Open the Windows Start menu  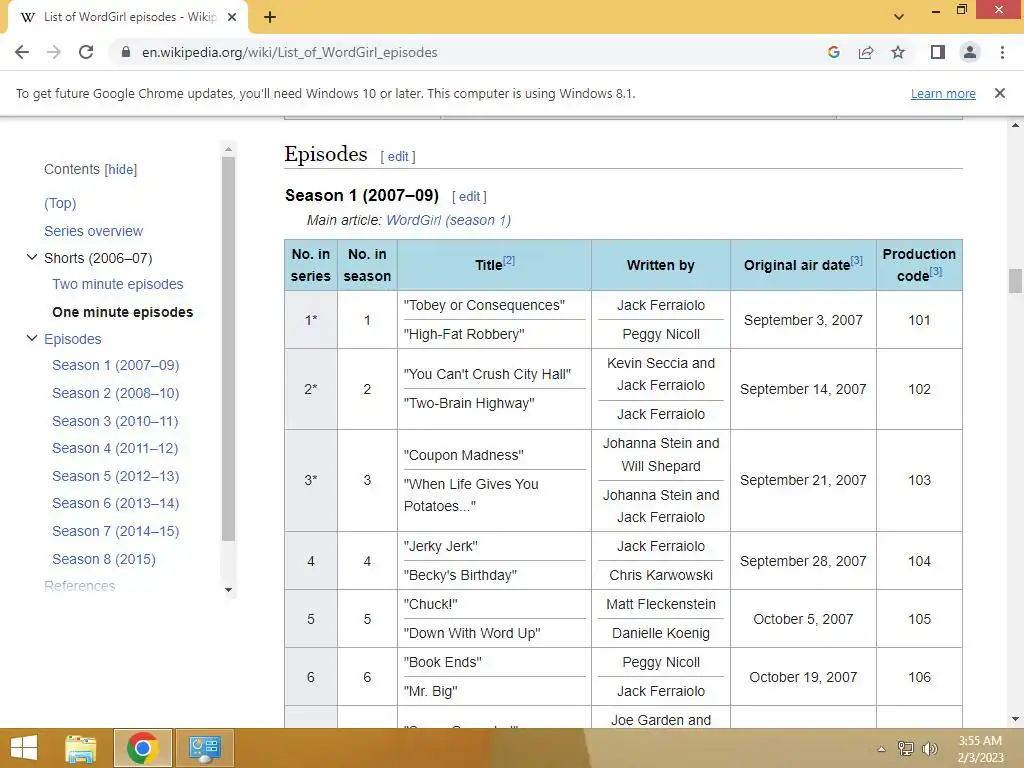click(x=24, y=748)
